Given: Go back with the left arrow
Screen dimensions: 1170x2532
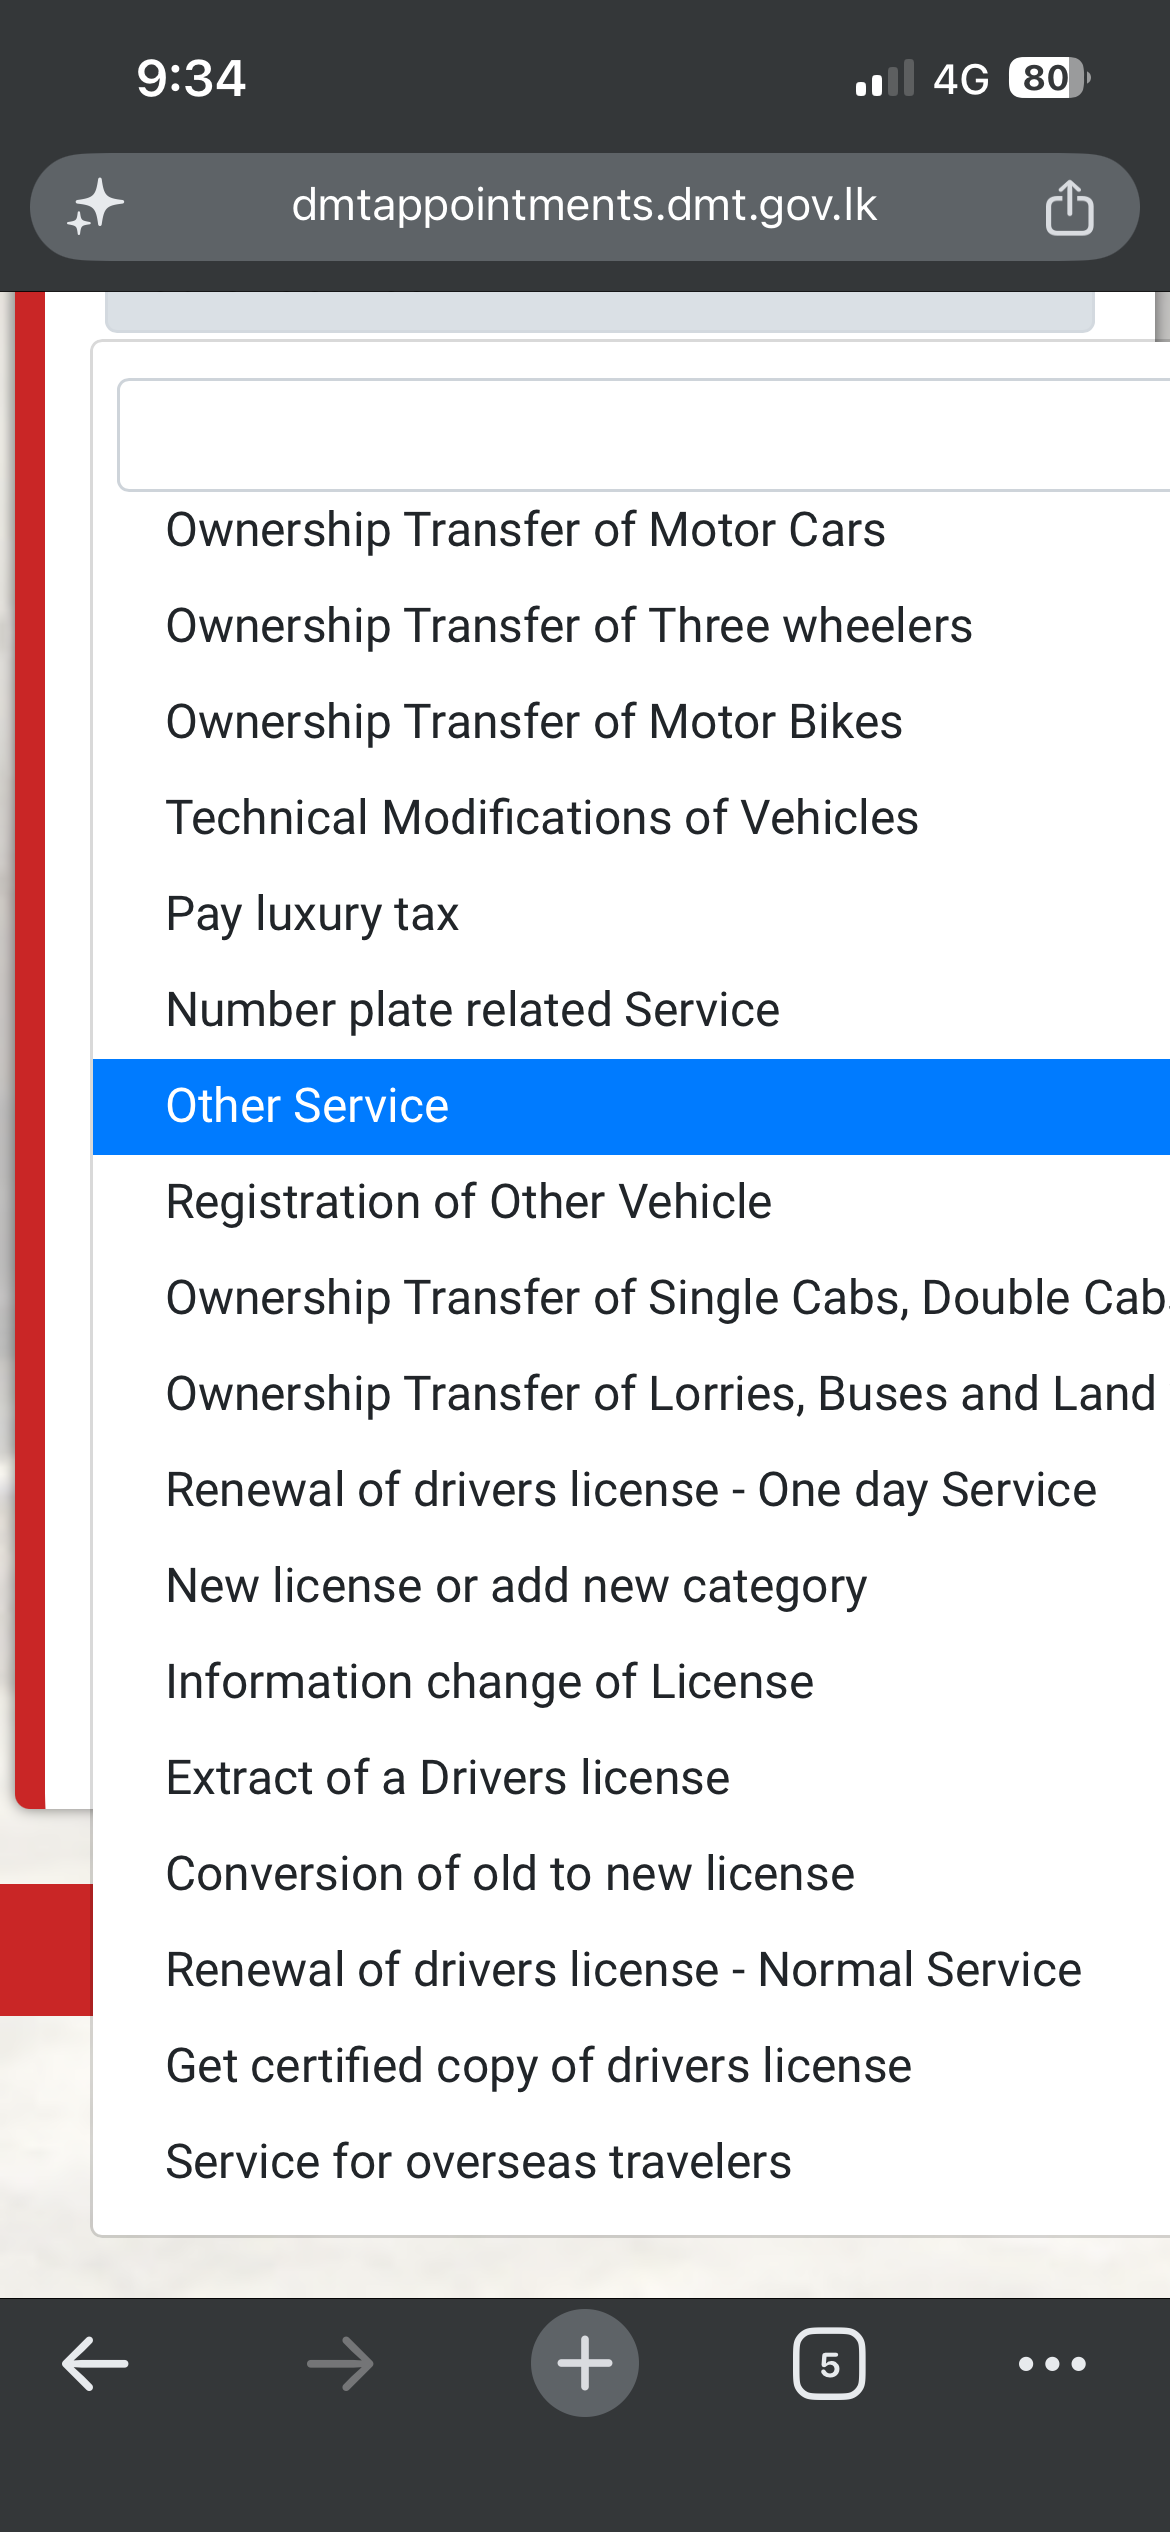Looking at the screenshot, I should point(95,2364).
